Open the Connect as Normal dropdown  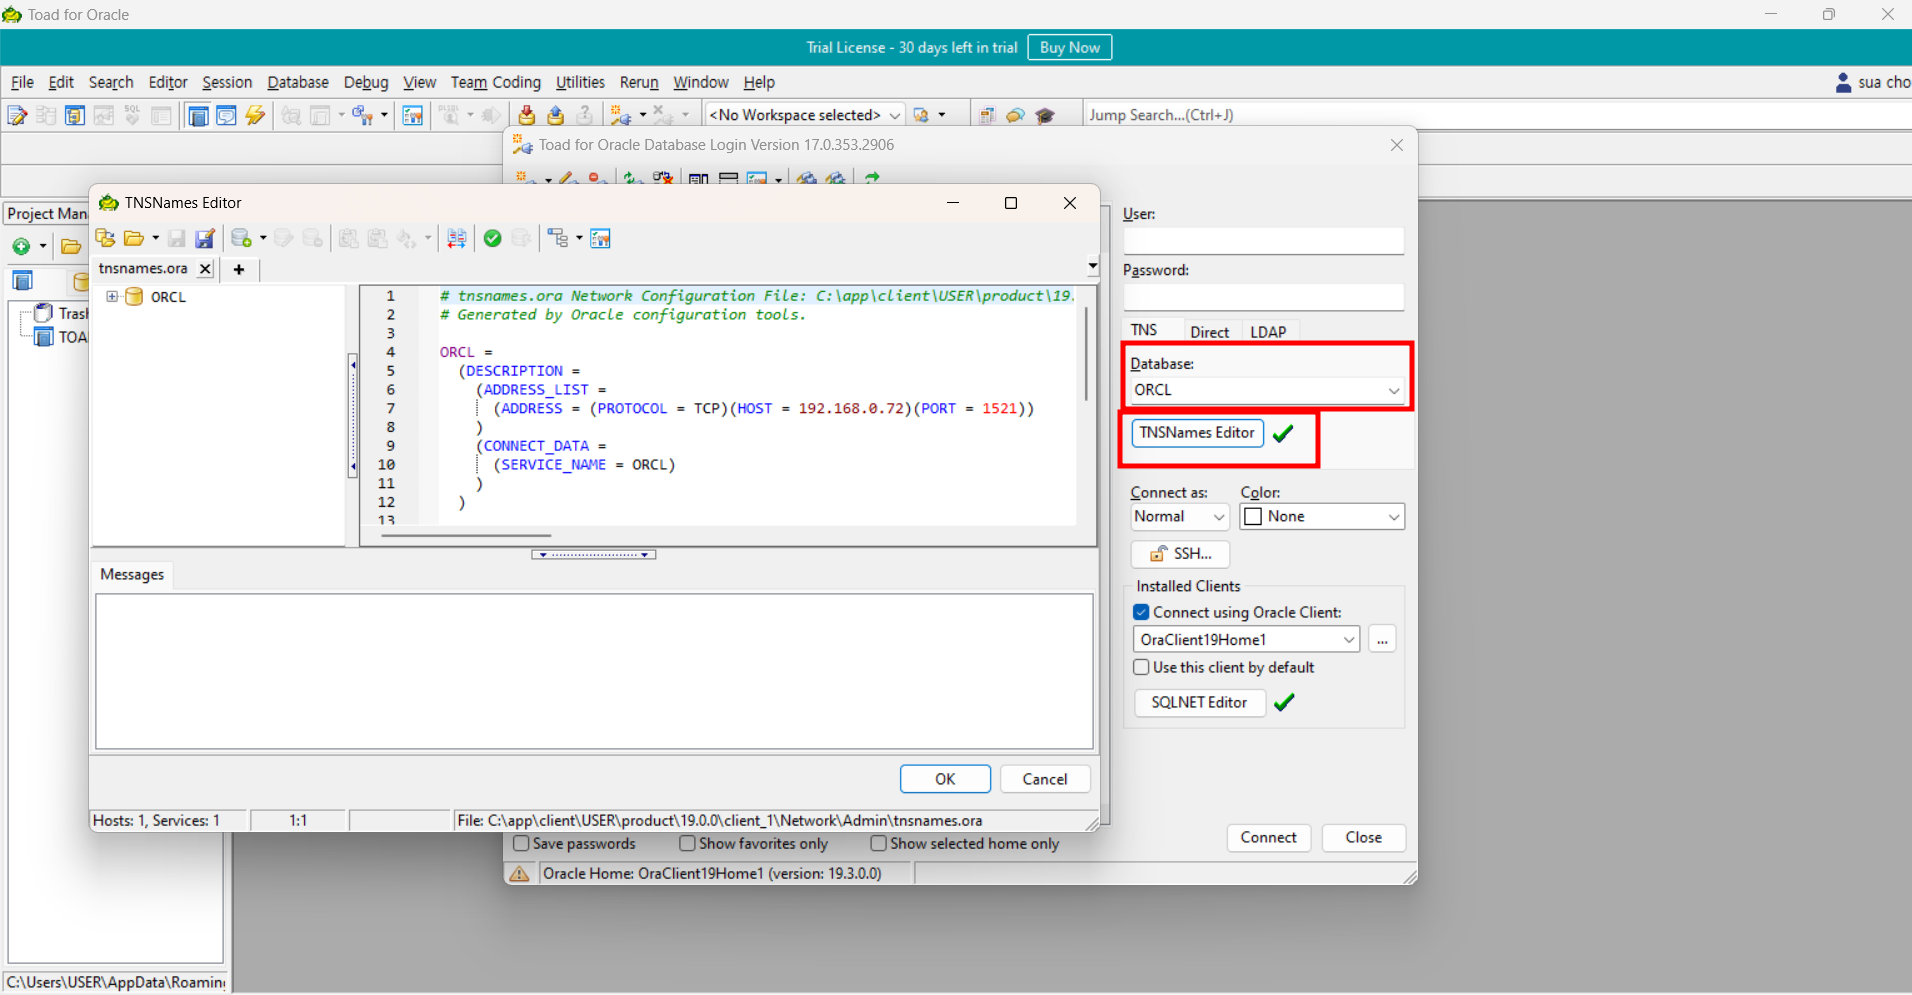click(x=1218, y=517)
